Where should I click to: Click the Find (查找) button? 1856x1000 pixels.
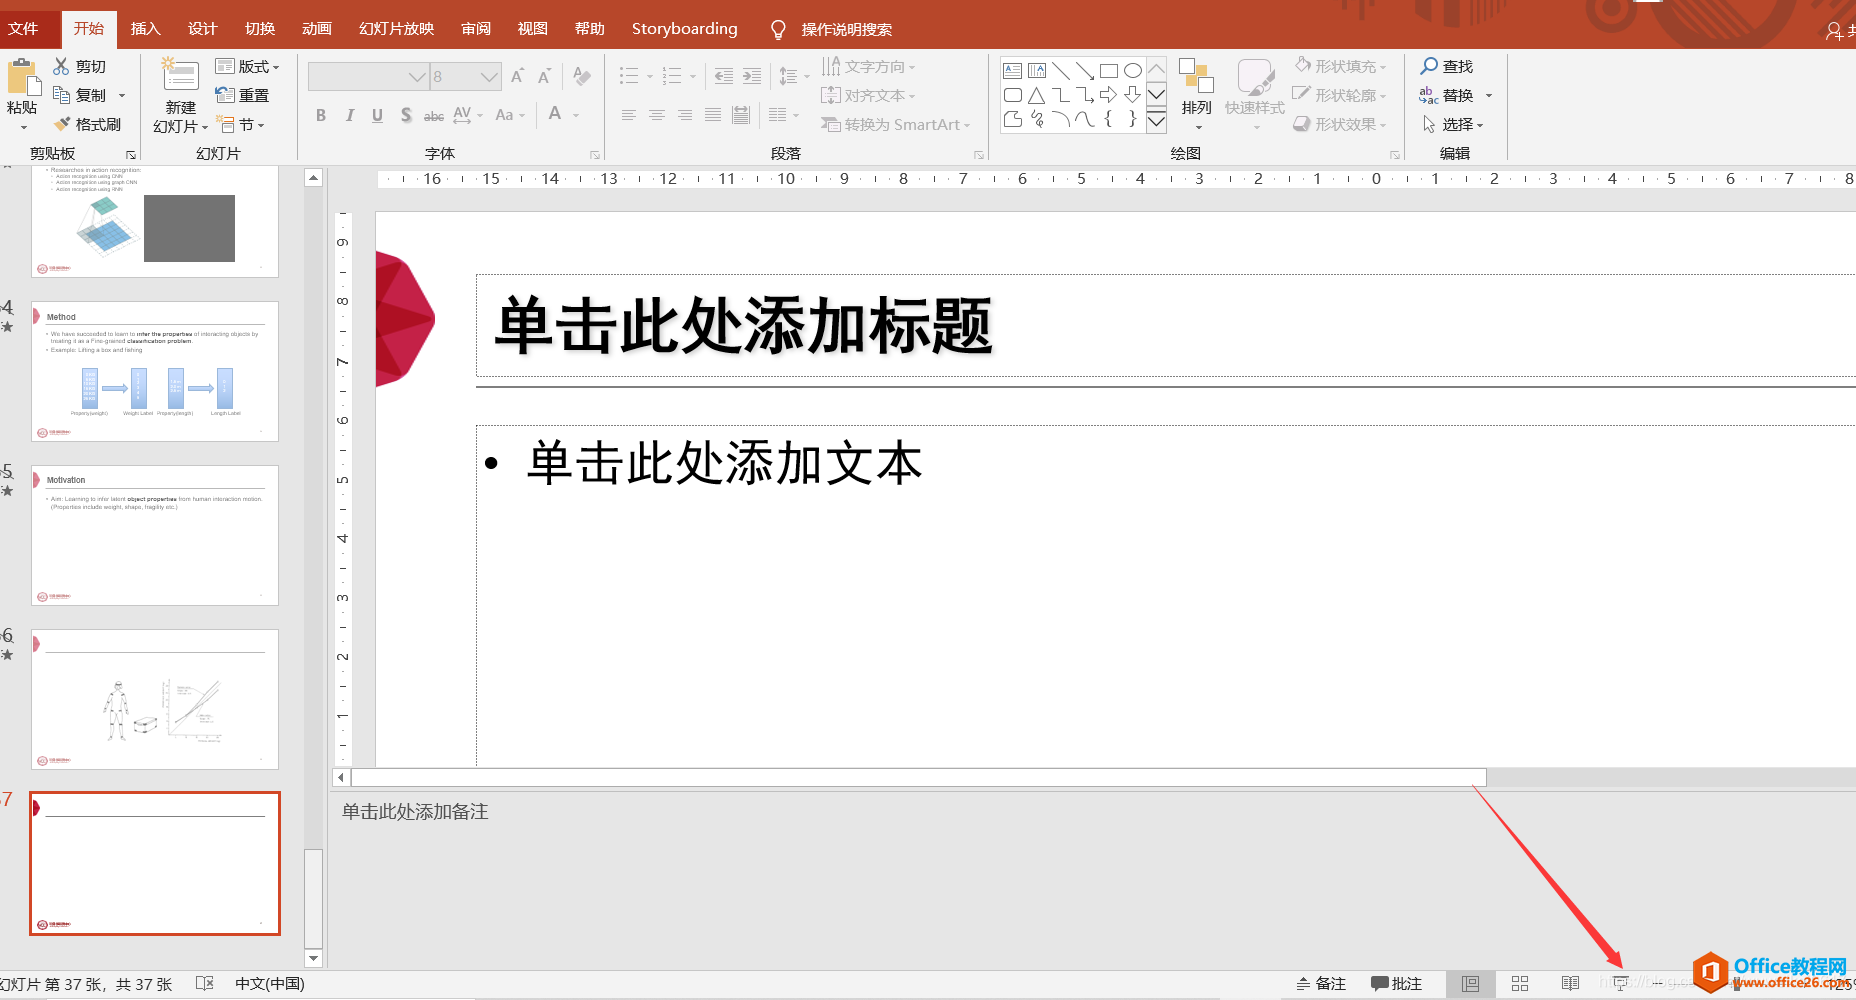(x=1447, y=66)
